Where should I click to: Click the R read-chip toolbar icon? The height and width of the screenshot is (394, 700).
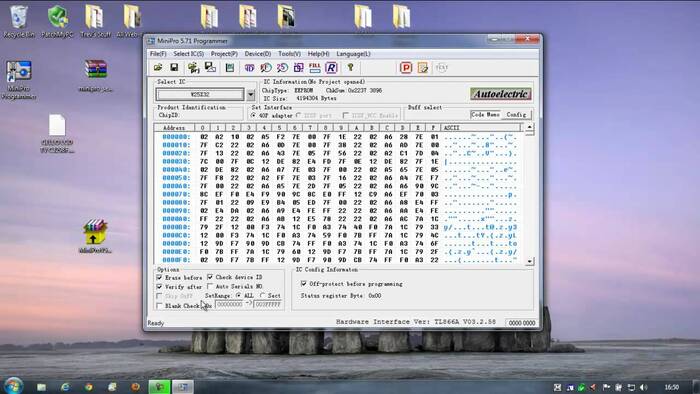click(331, 67)
